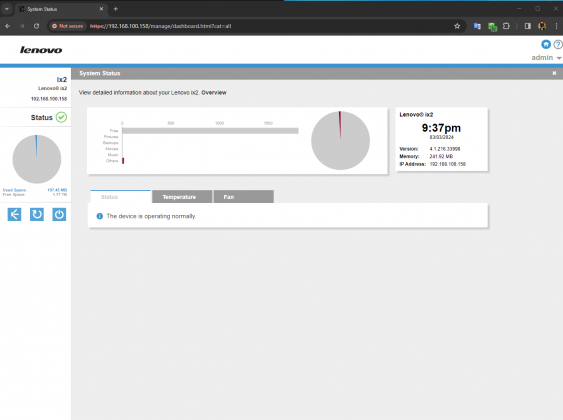The width and height of the screenshot is (563, 420).
Task: Click the Lenovo logo
Action: [41, 50]
